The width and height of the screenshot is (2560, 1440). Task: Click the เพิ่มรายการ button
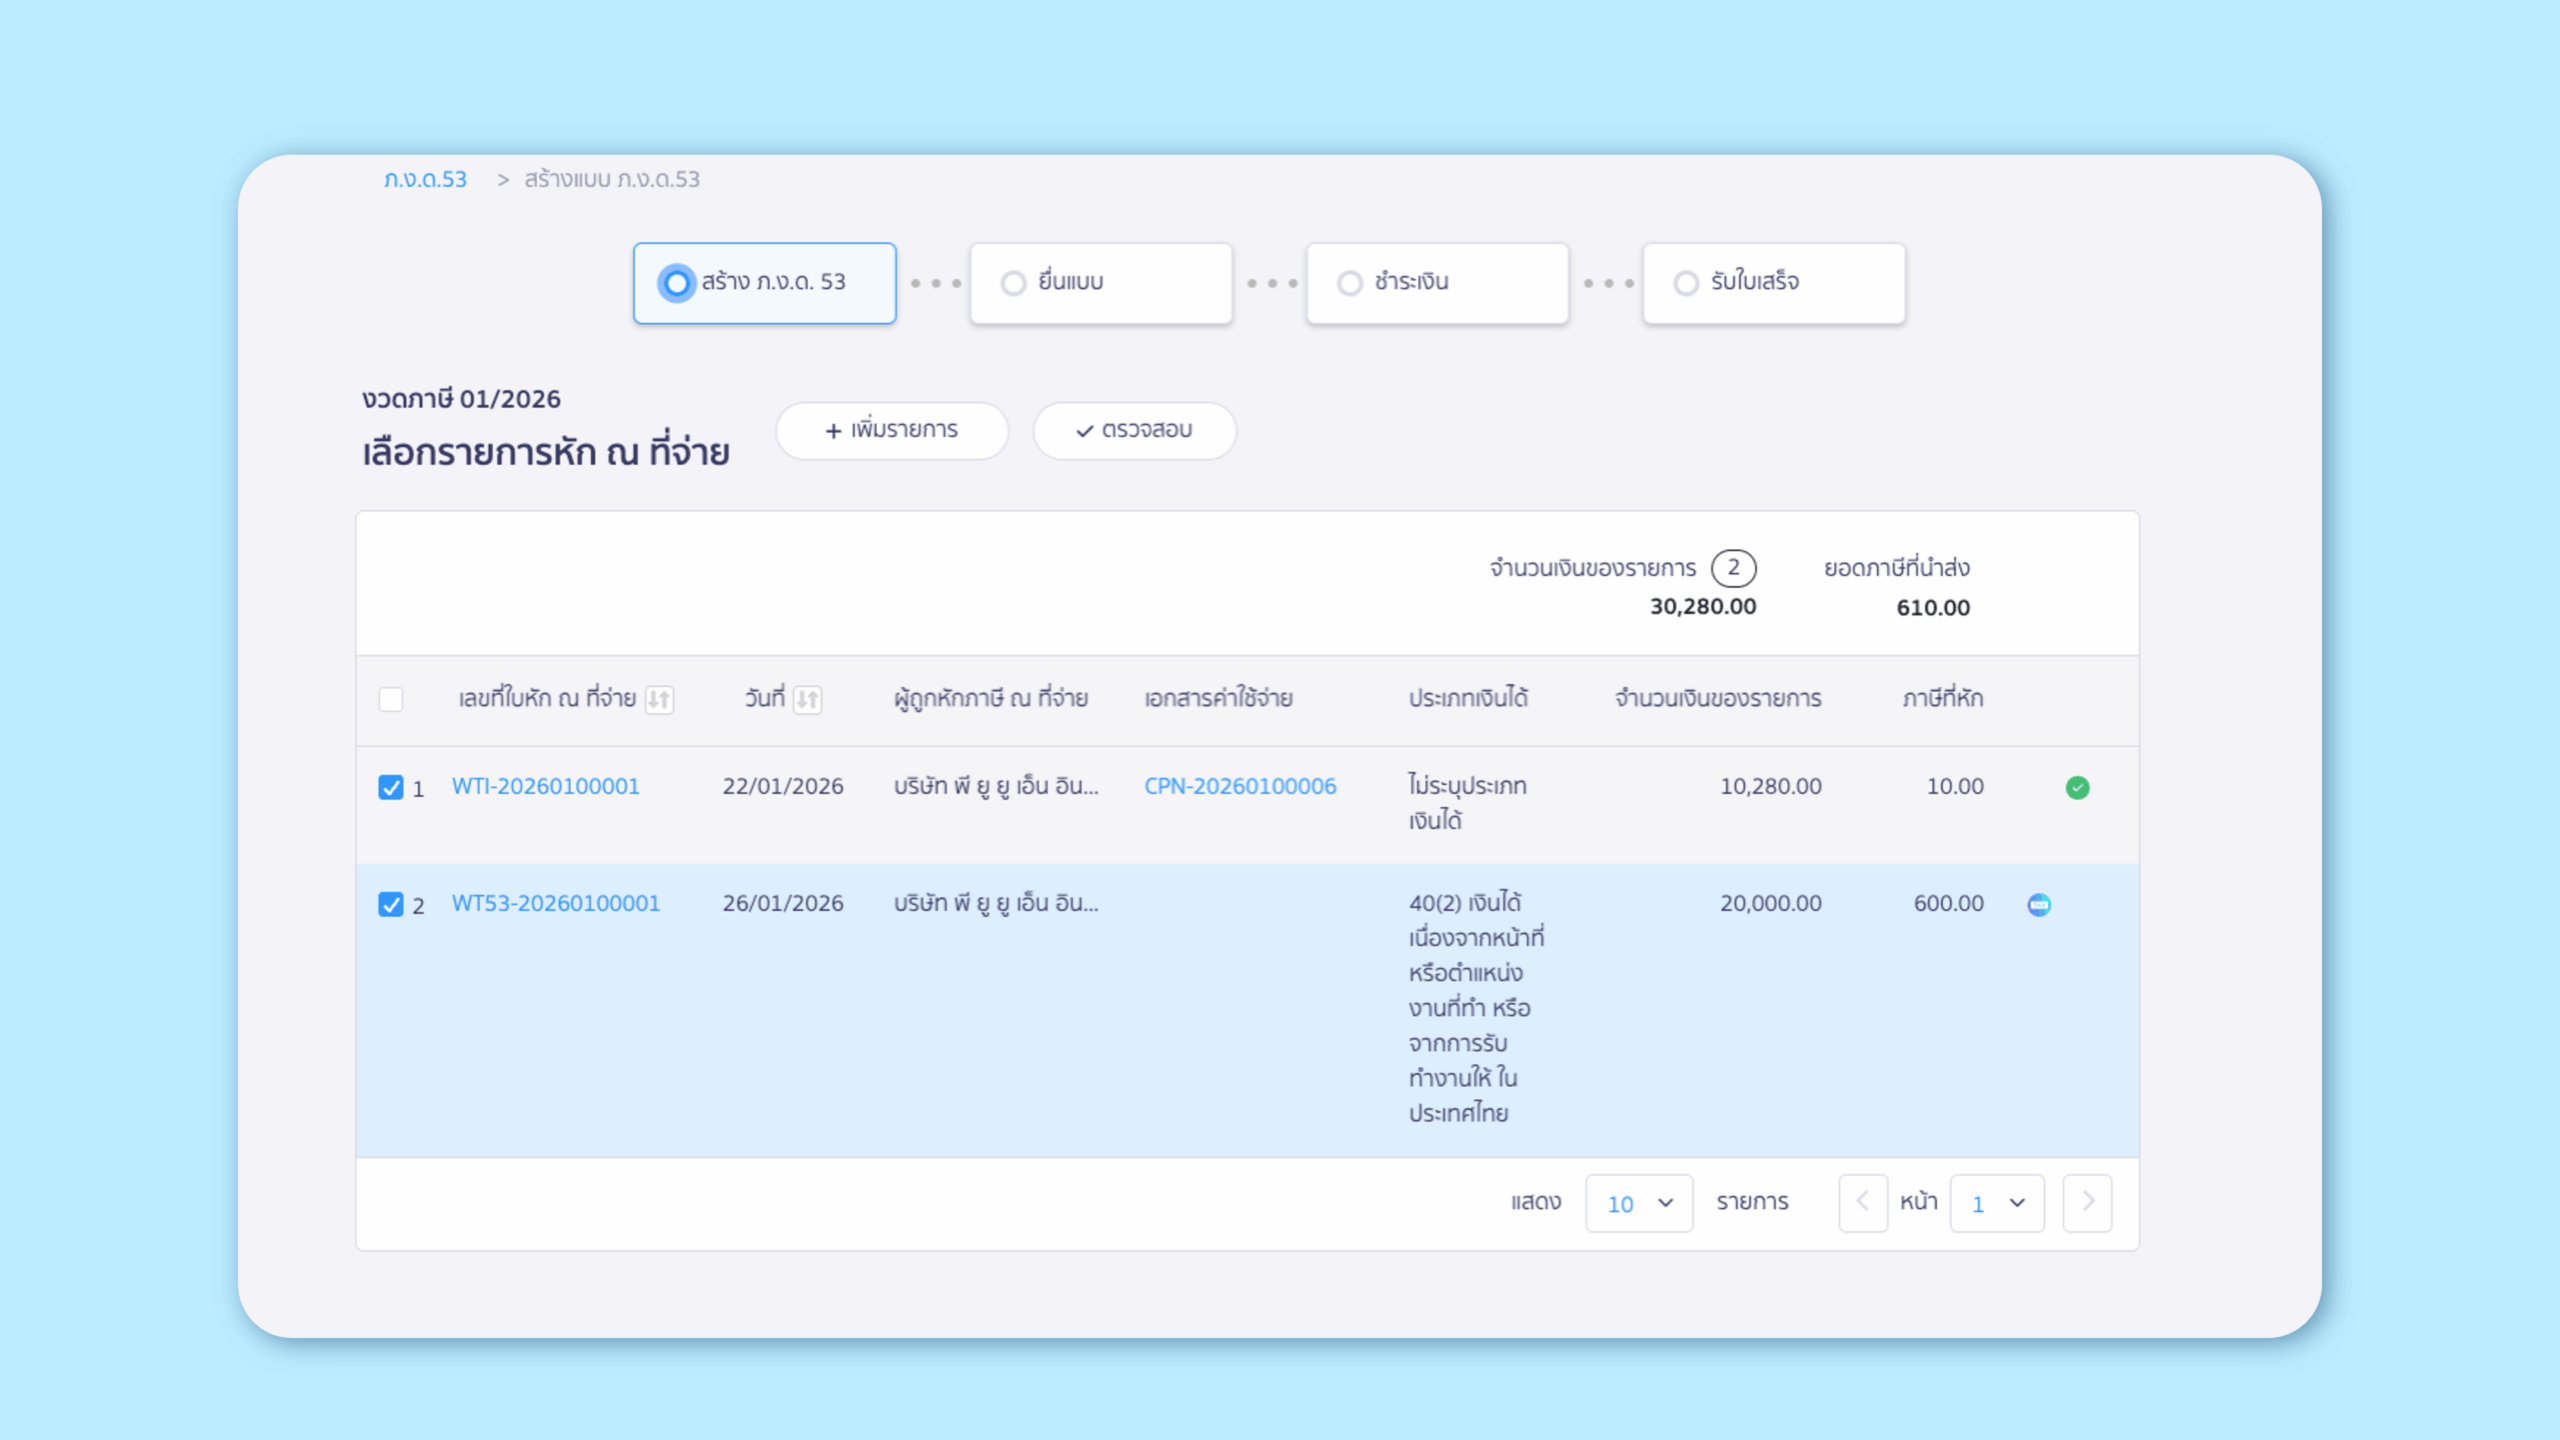click(x=891, y=431)
